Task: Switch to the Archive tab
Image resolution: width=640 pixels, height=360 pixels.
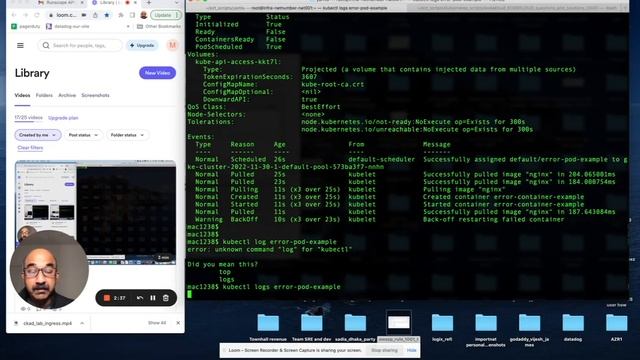Action: [67, 95]
